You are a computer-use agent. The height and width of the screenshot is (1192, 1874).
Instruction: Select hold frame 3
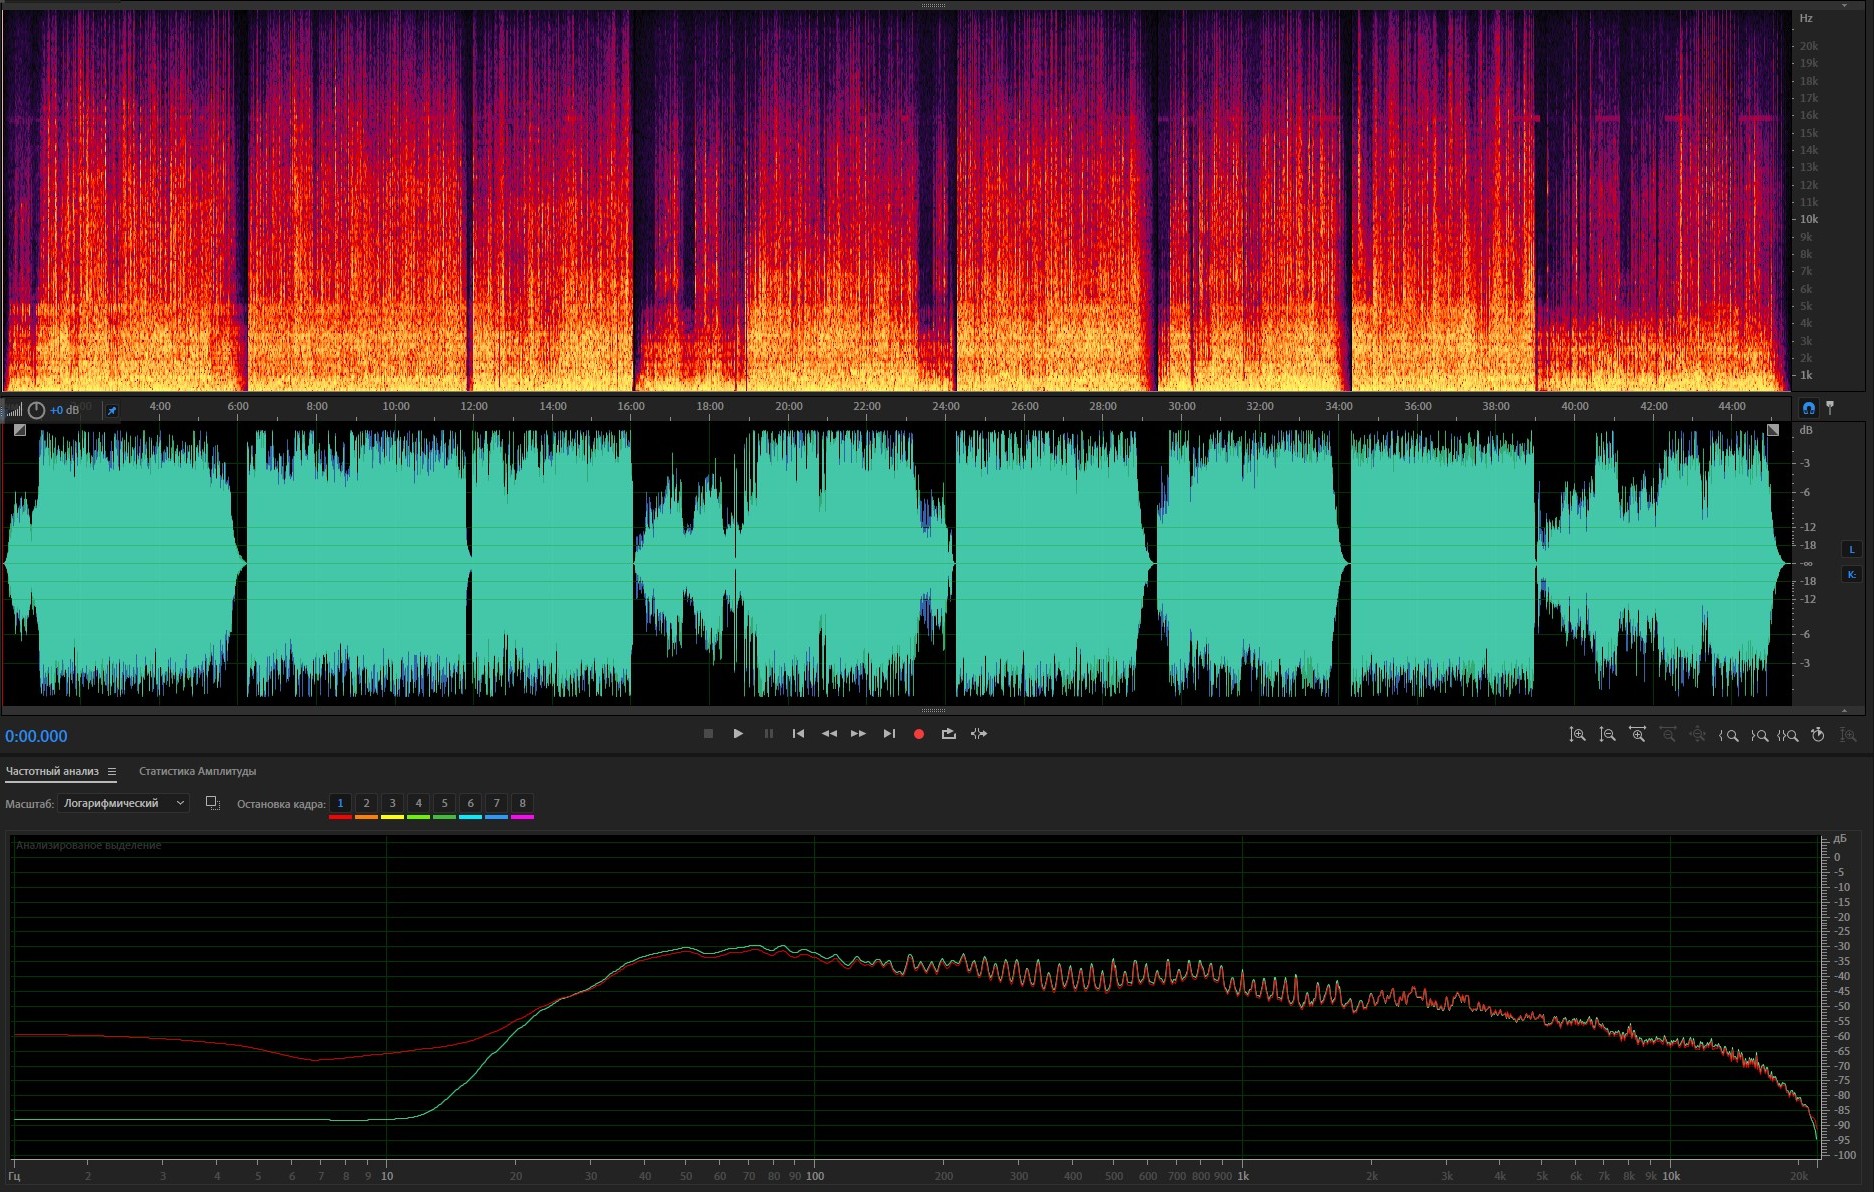coord(392,803)
